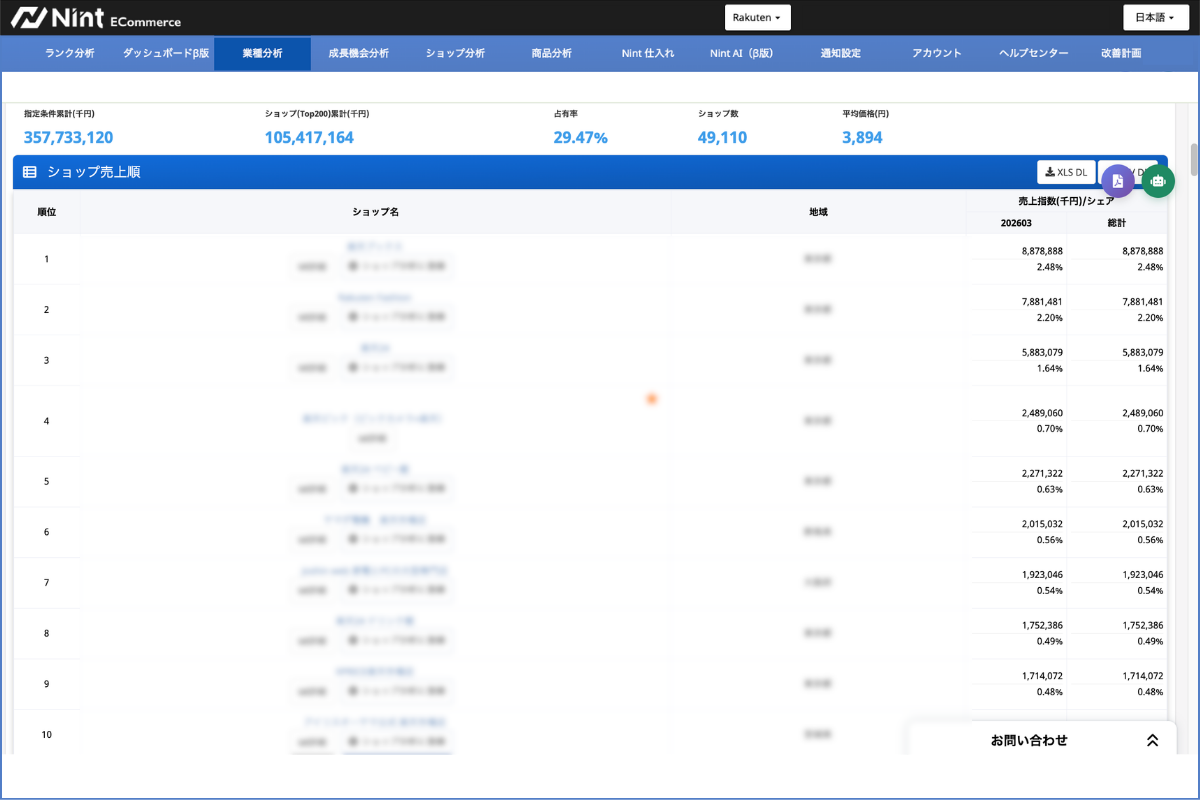Click orange star marker in rank 4 row
The image size is (1200, 800).
[x=652, y=399]
